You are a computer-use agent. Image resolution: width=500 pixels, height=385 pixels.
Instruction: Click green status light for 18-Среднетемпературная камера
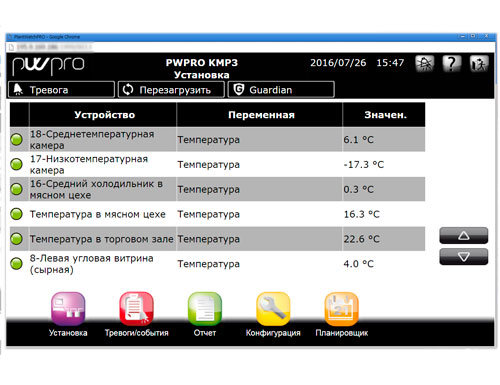(16, 139)
